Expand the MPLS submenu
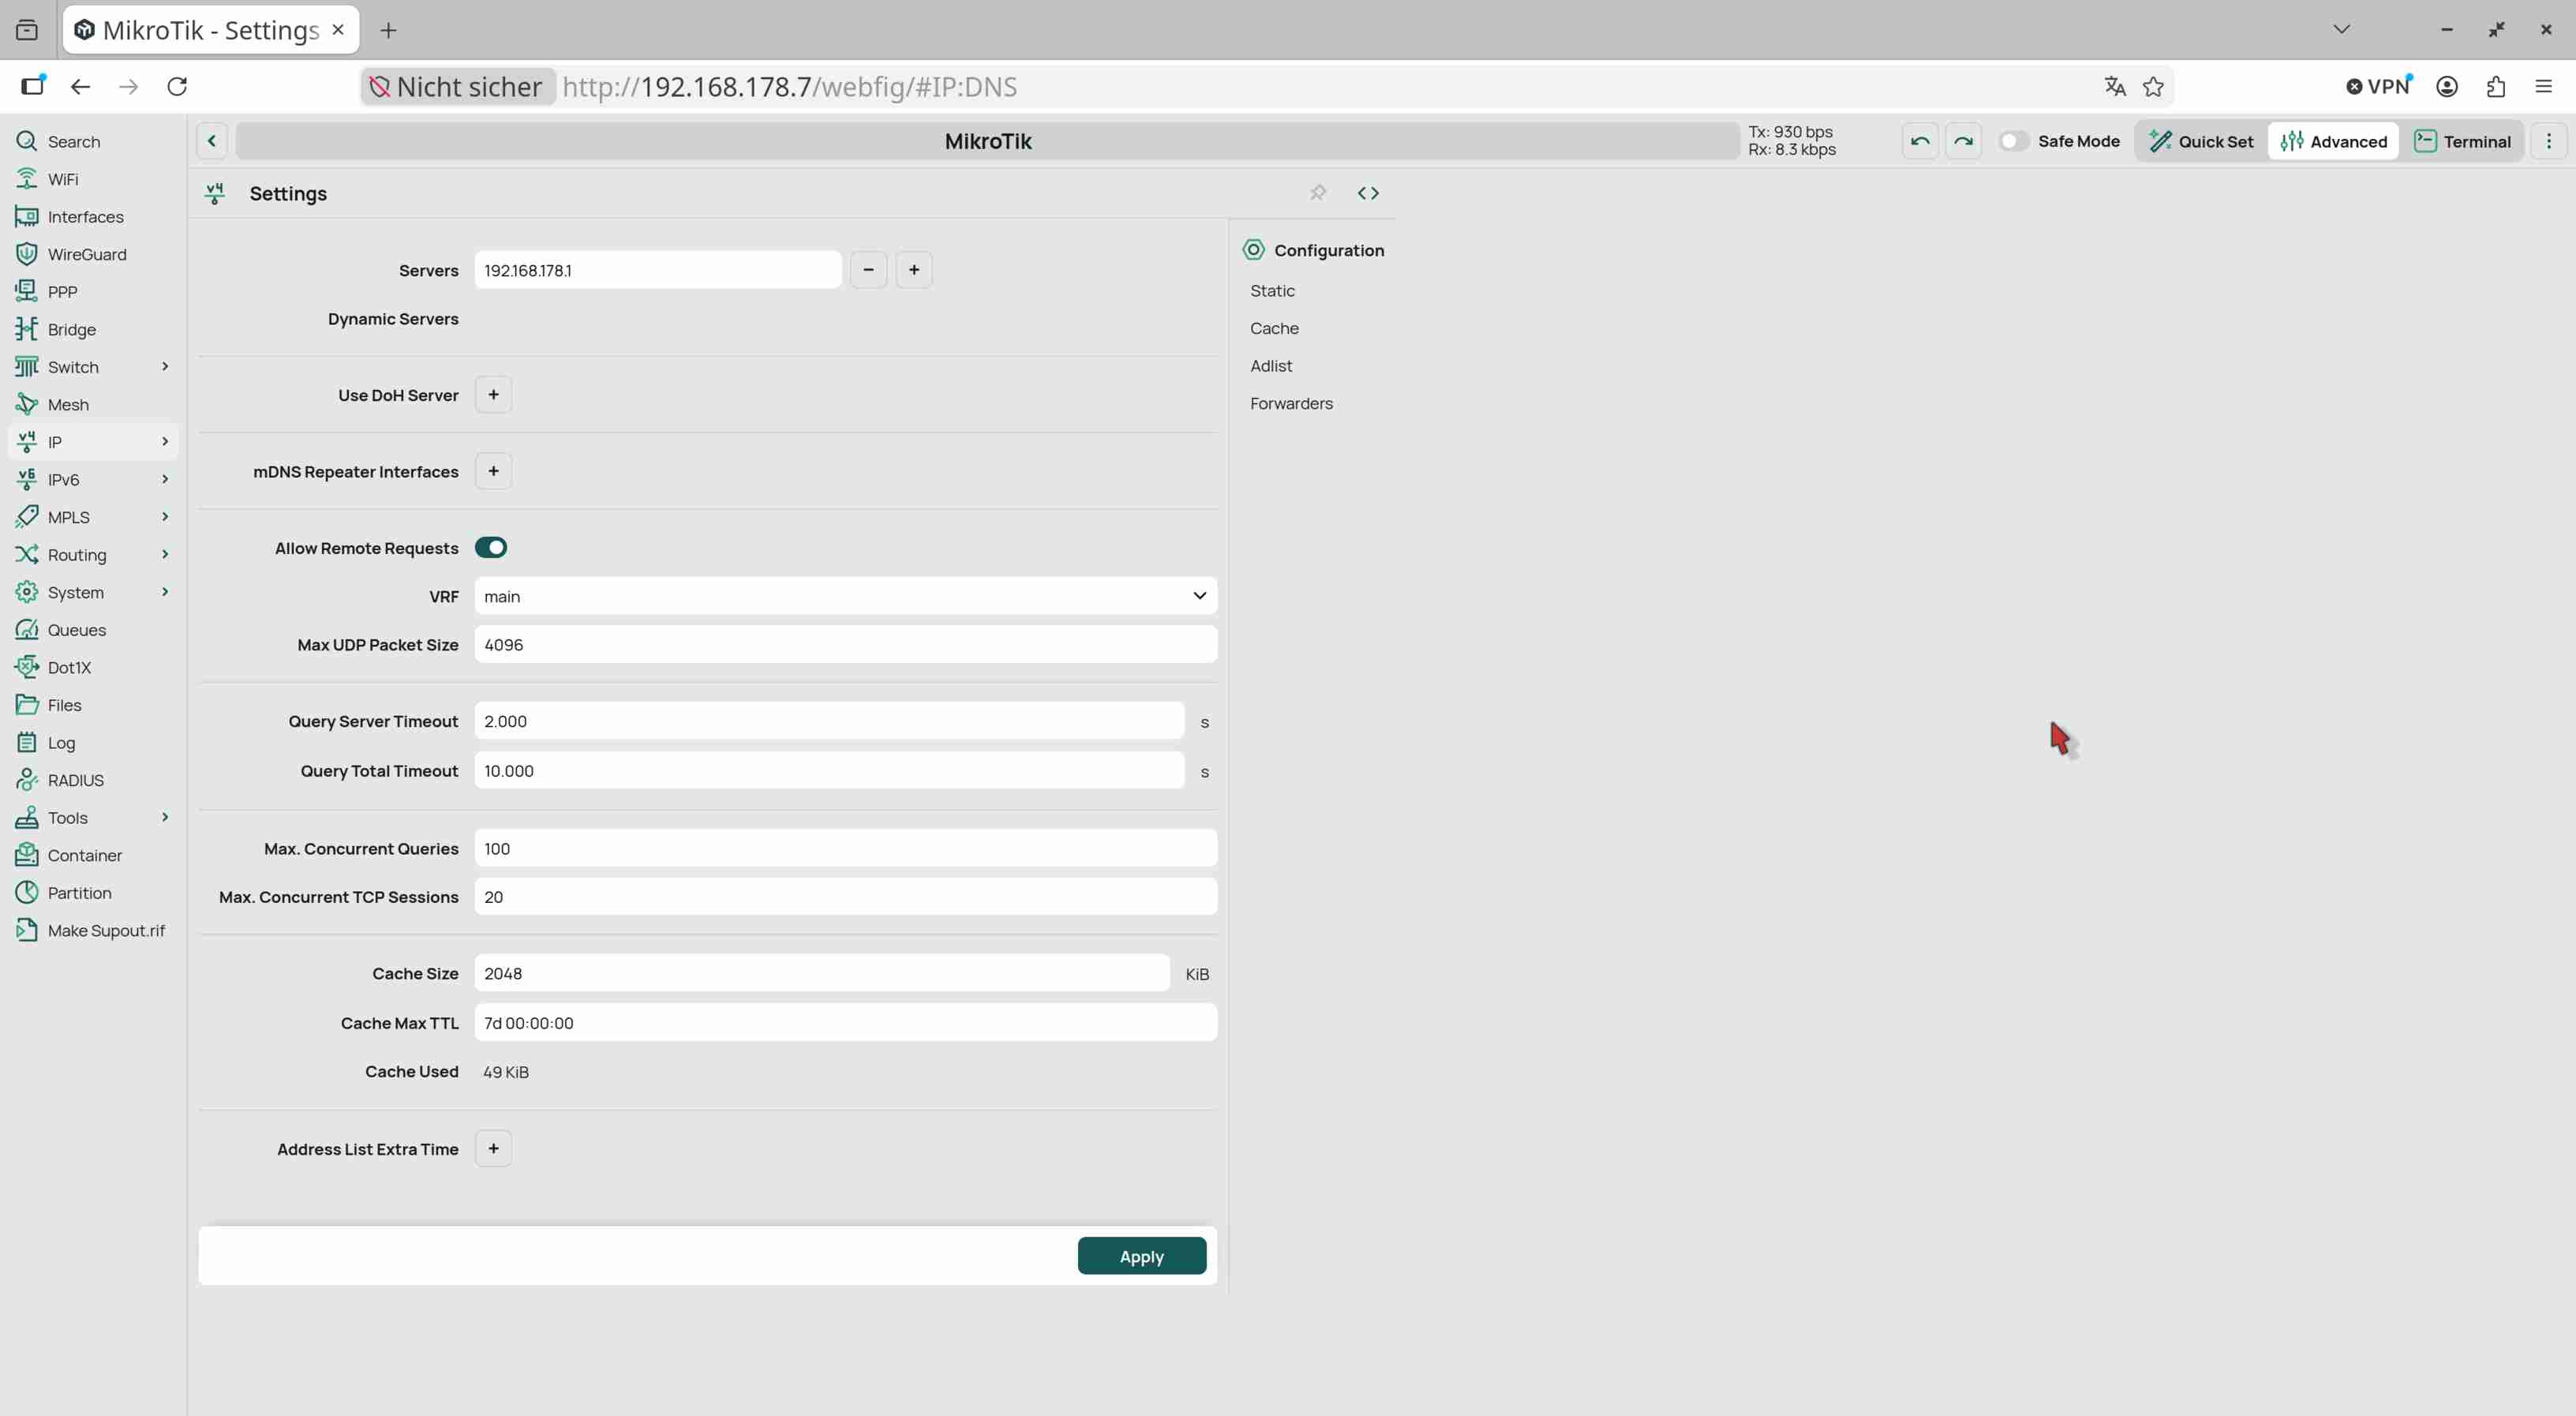The height and width of the screenshot is (1416, 2576). (165, 517)
